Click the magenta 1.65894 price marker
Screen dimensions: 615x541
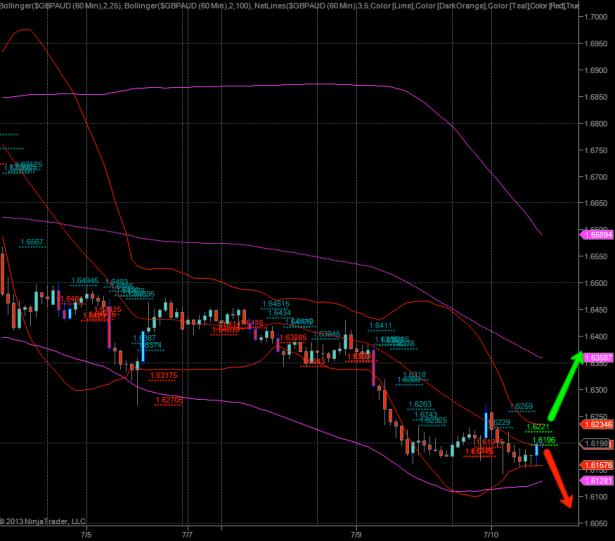pos(596,235)
